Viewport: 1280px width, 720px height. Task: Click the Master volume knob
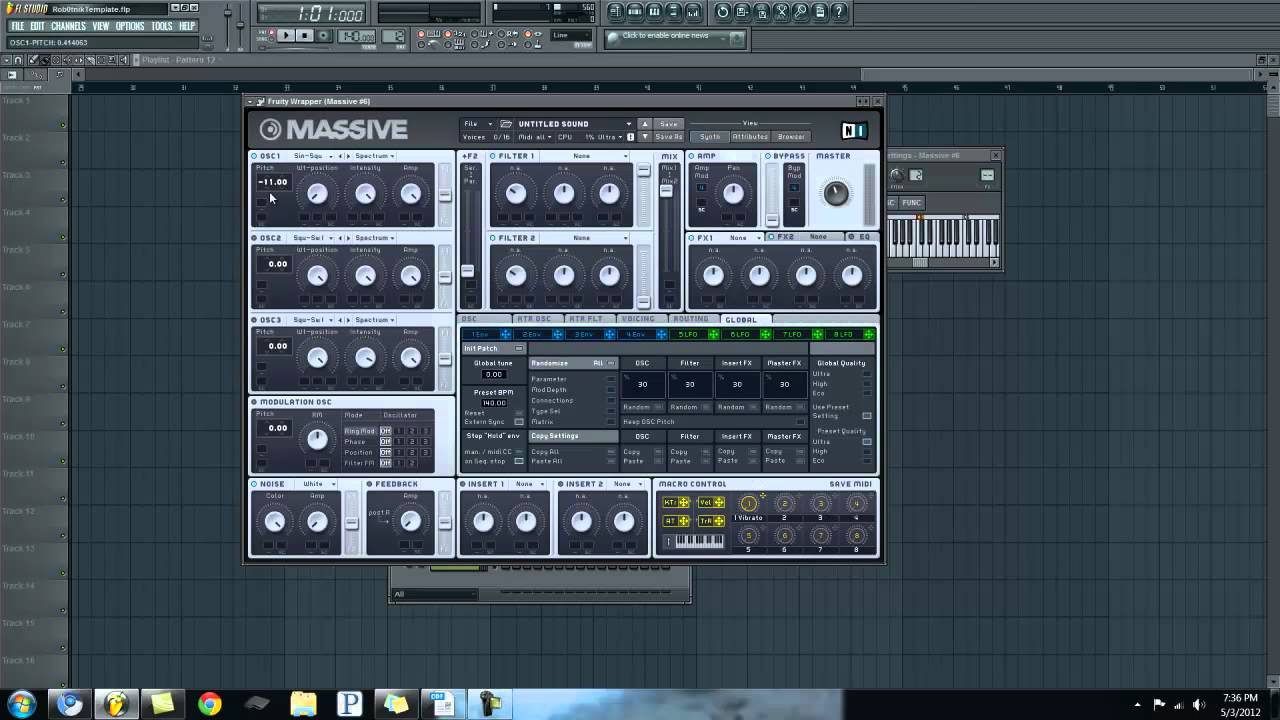tap(836, 193)
